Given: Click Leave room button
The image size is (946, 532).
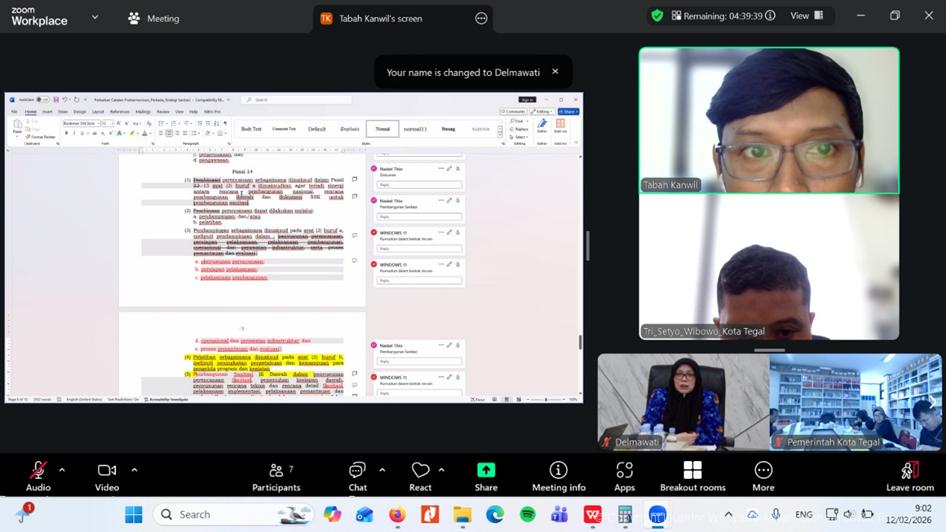Looking at the screenshot, I should [909, 471].
